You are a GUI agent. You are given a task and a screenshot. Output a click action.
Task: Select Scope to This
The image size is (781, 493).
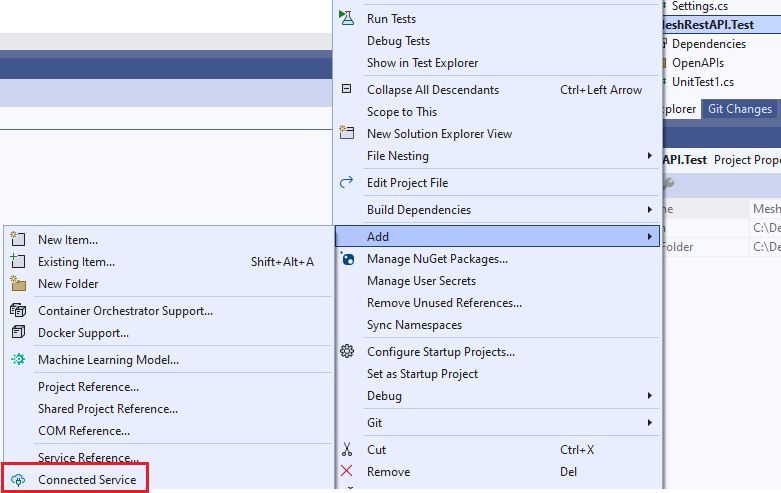[x=401, y=112]
